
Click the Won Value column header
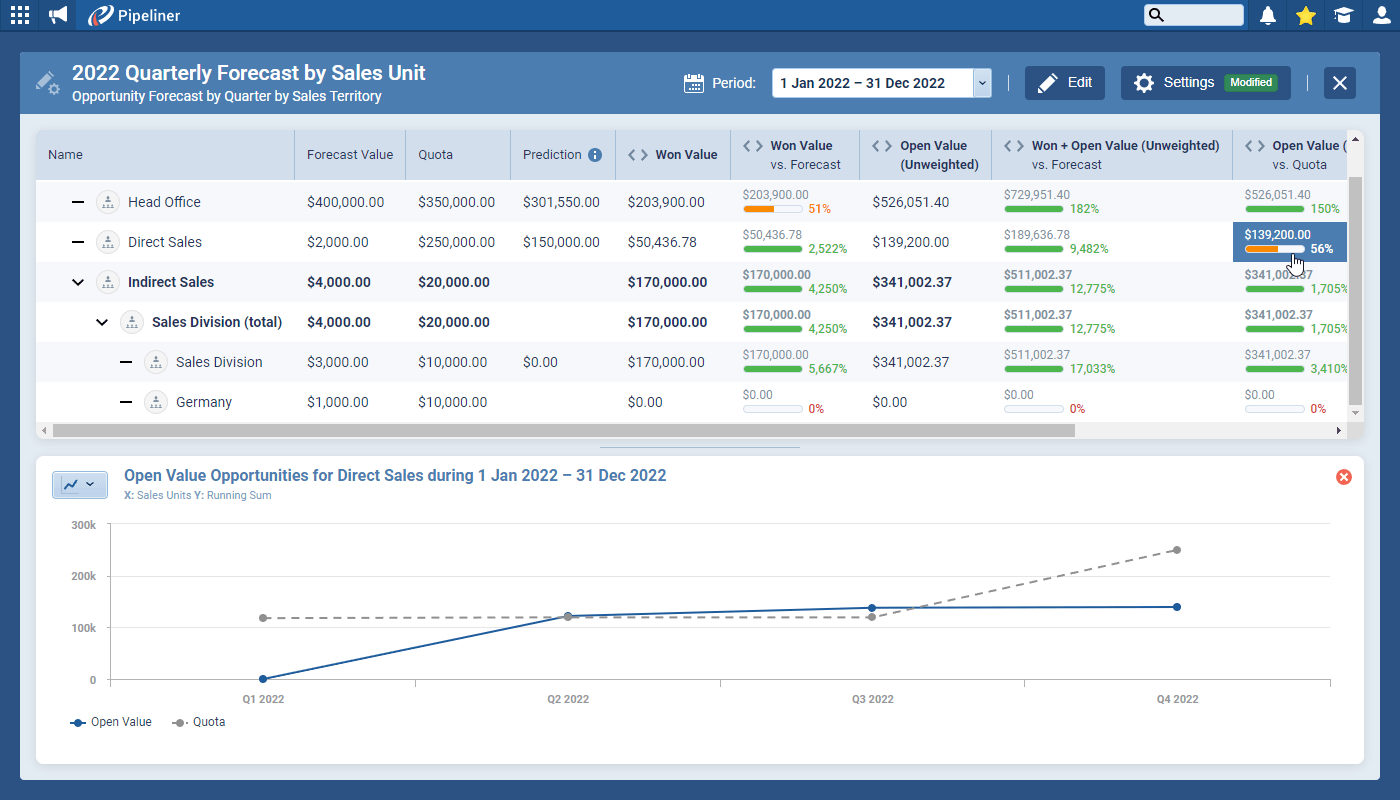685,155
